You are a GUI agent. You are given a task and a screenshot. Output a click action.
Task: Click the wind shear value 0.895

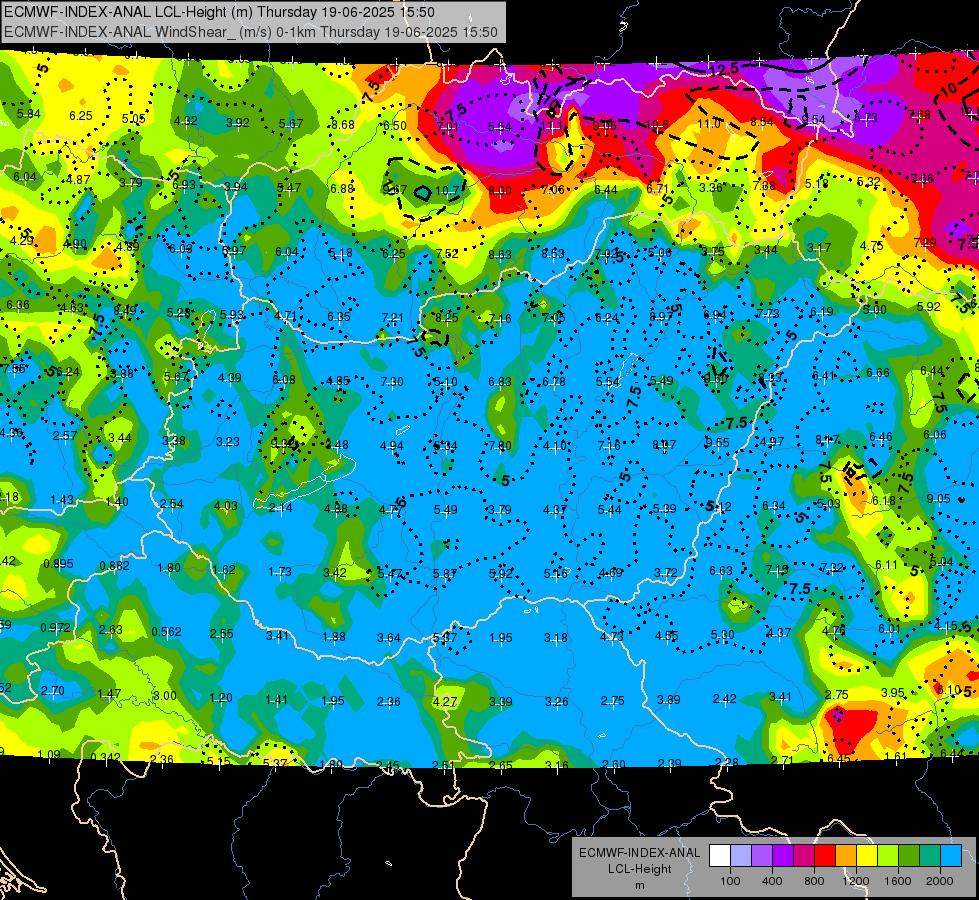tap(58, 564)
